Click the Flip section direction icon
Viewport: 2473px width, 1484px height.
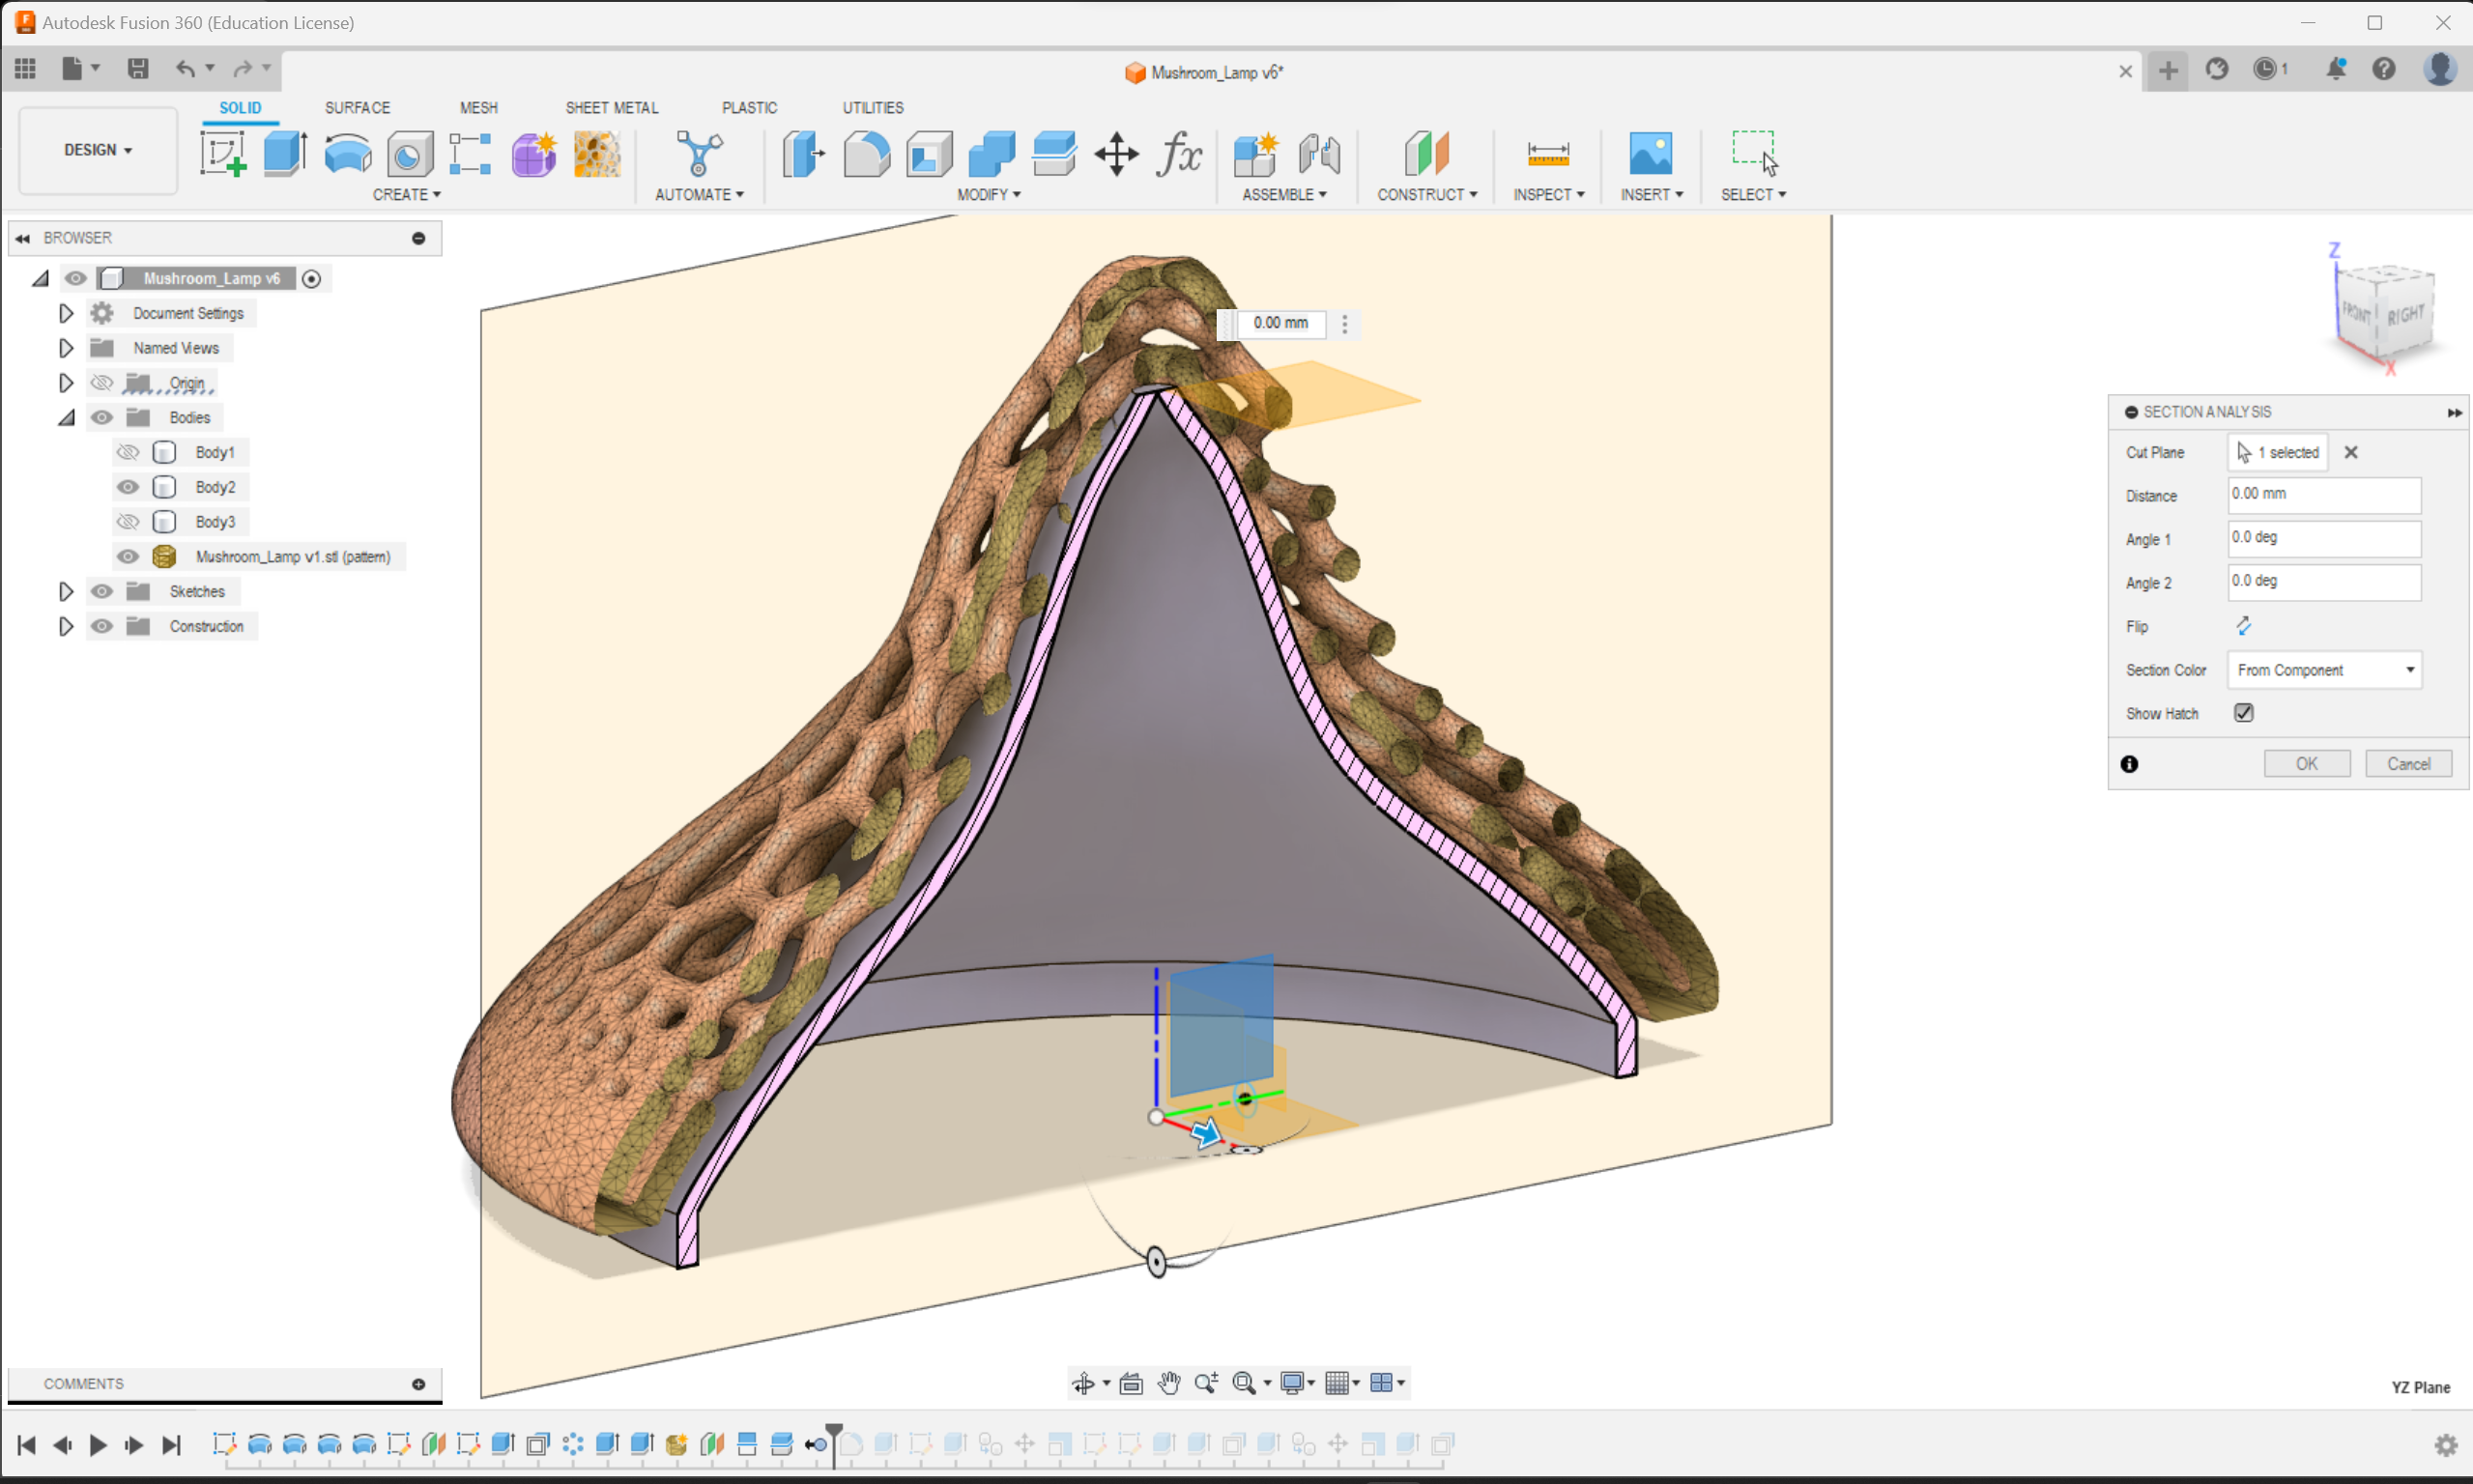(x=2244, y=626)
